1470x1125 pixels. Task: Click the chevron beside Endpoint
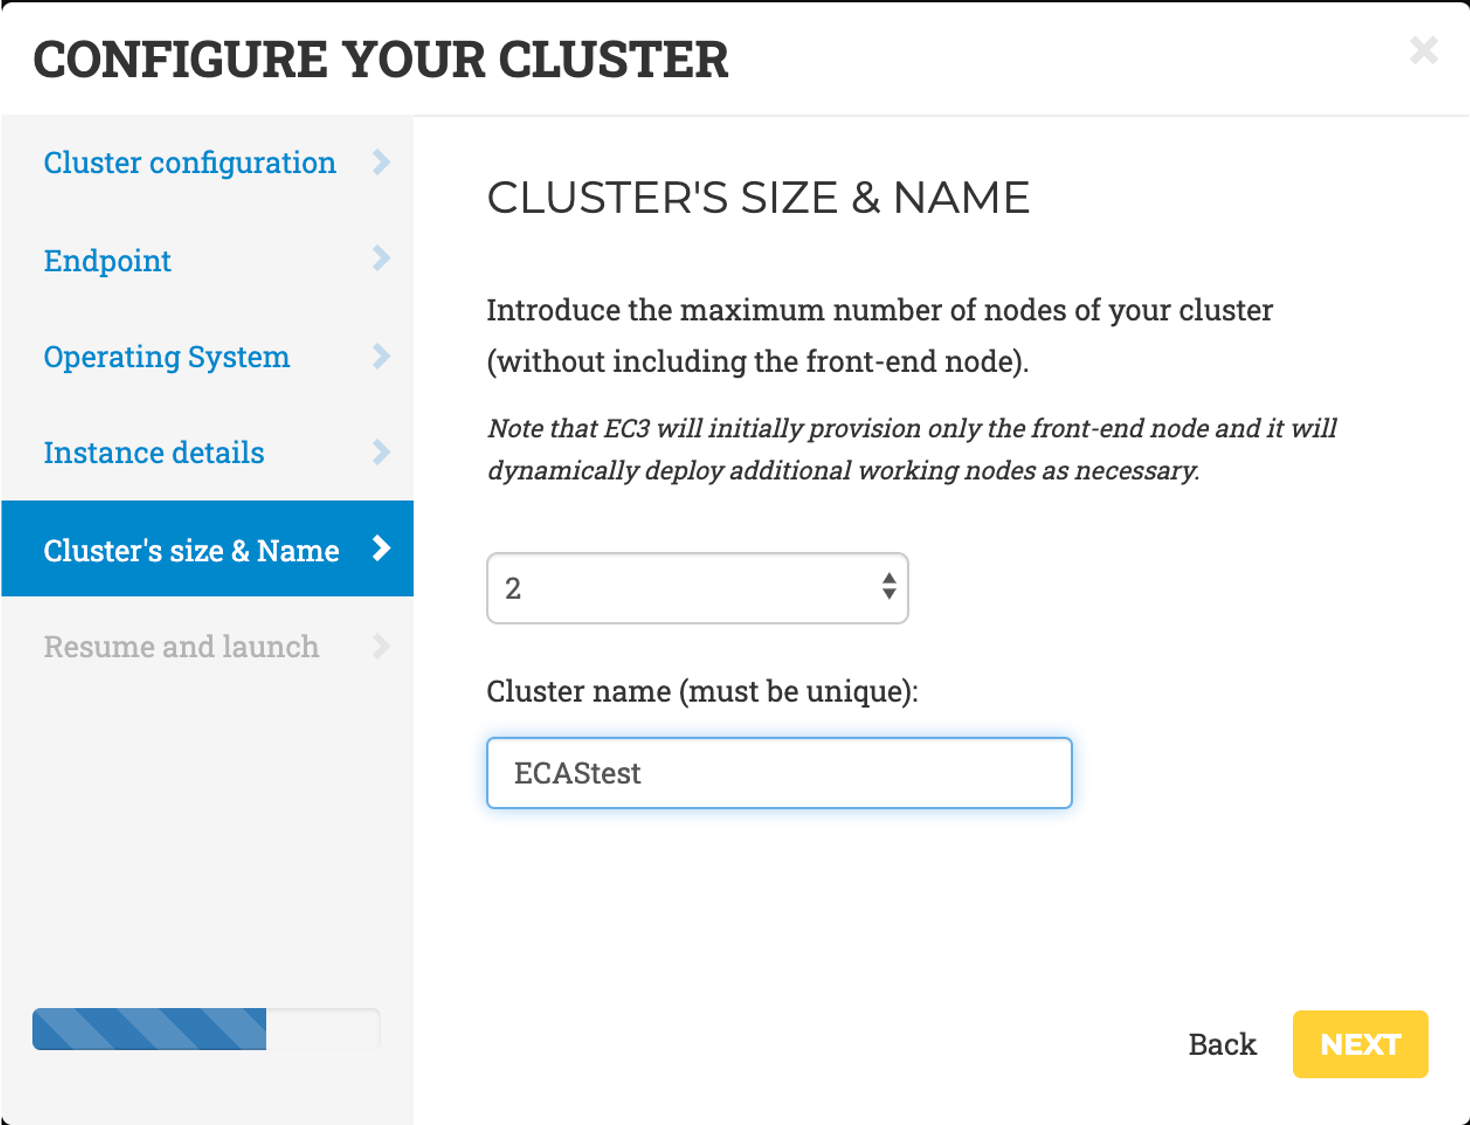(x=383, y=260)
